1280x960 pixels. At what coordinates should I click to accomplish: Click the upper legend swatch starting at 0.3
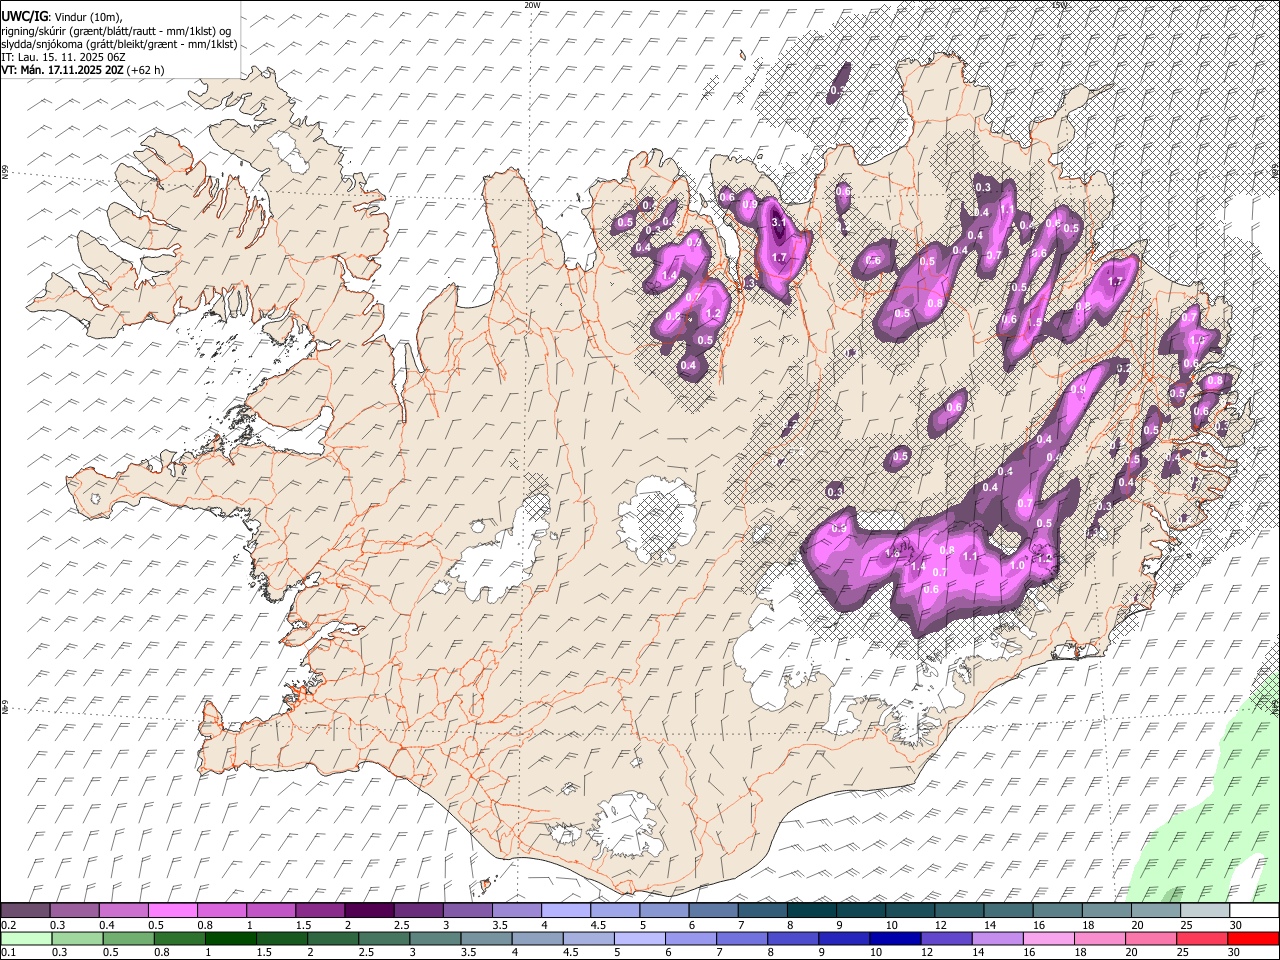tap(75, 911)
